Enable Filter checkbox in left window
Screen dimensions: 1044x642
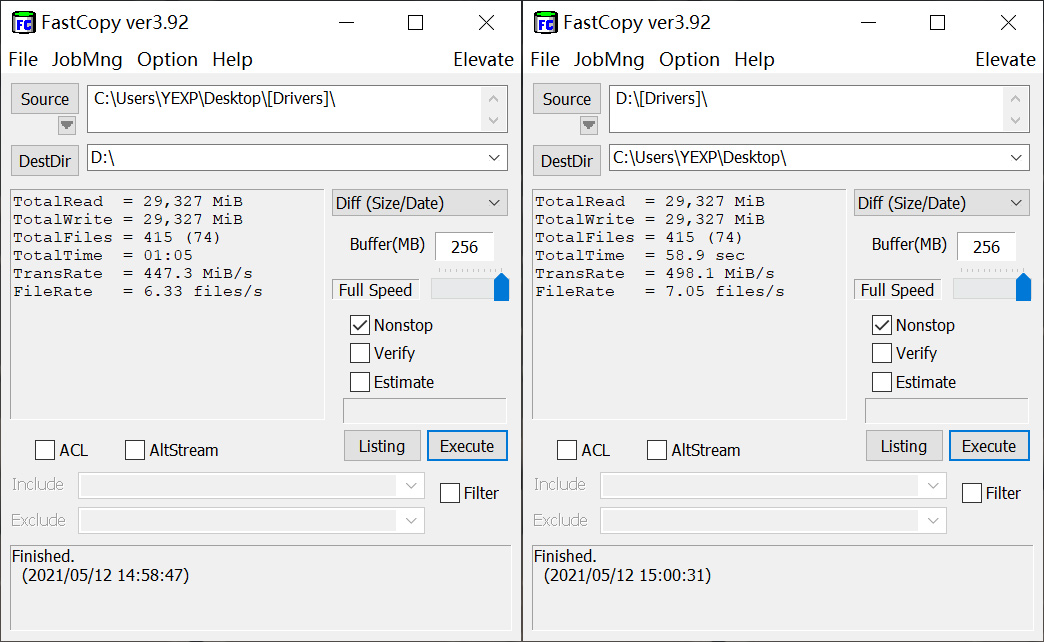point(449,493)
